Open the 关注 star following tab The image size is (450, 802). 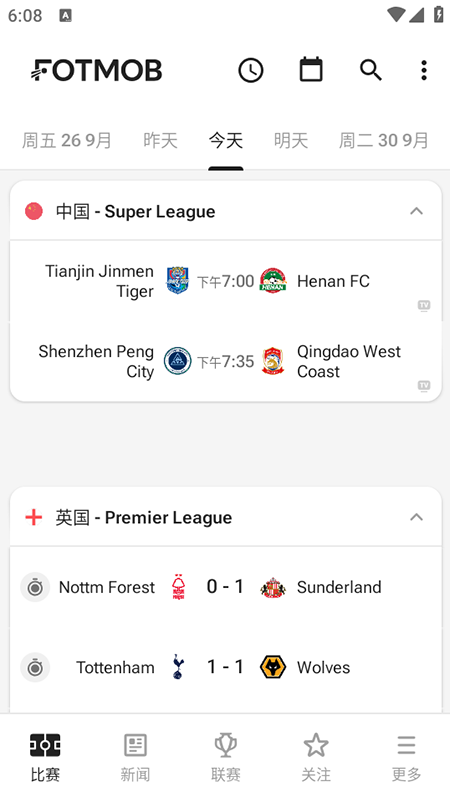(316, 758)
